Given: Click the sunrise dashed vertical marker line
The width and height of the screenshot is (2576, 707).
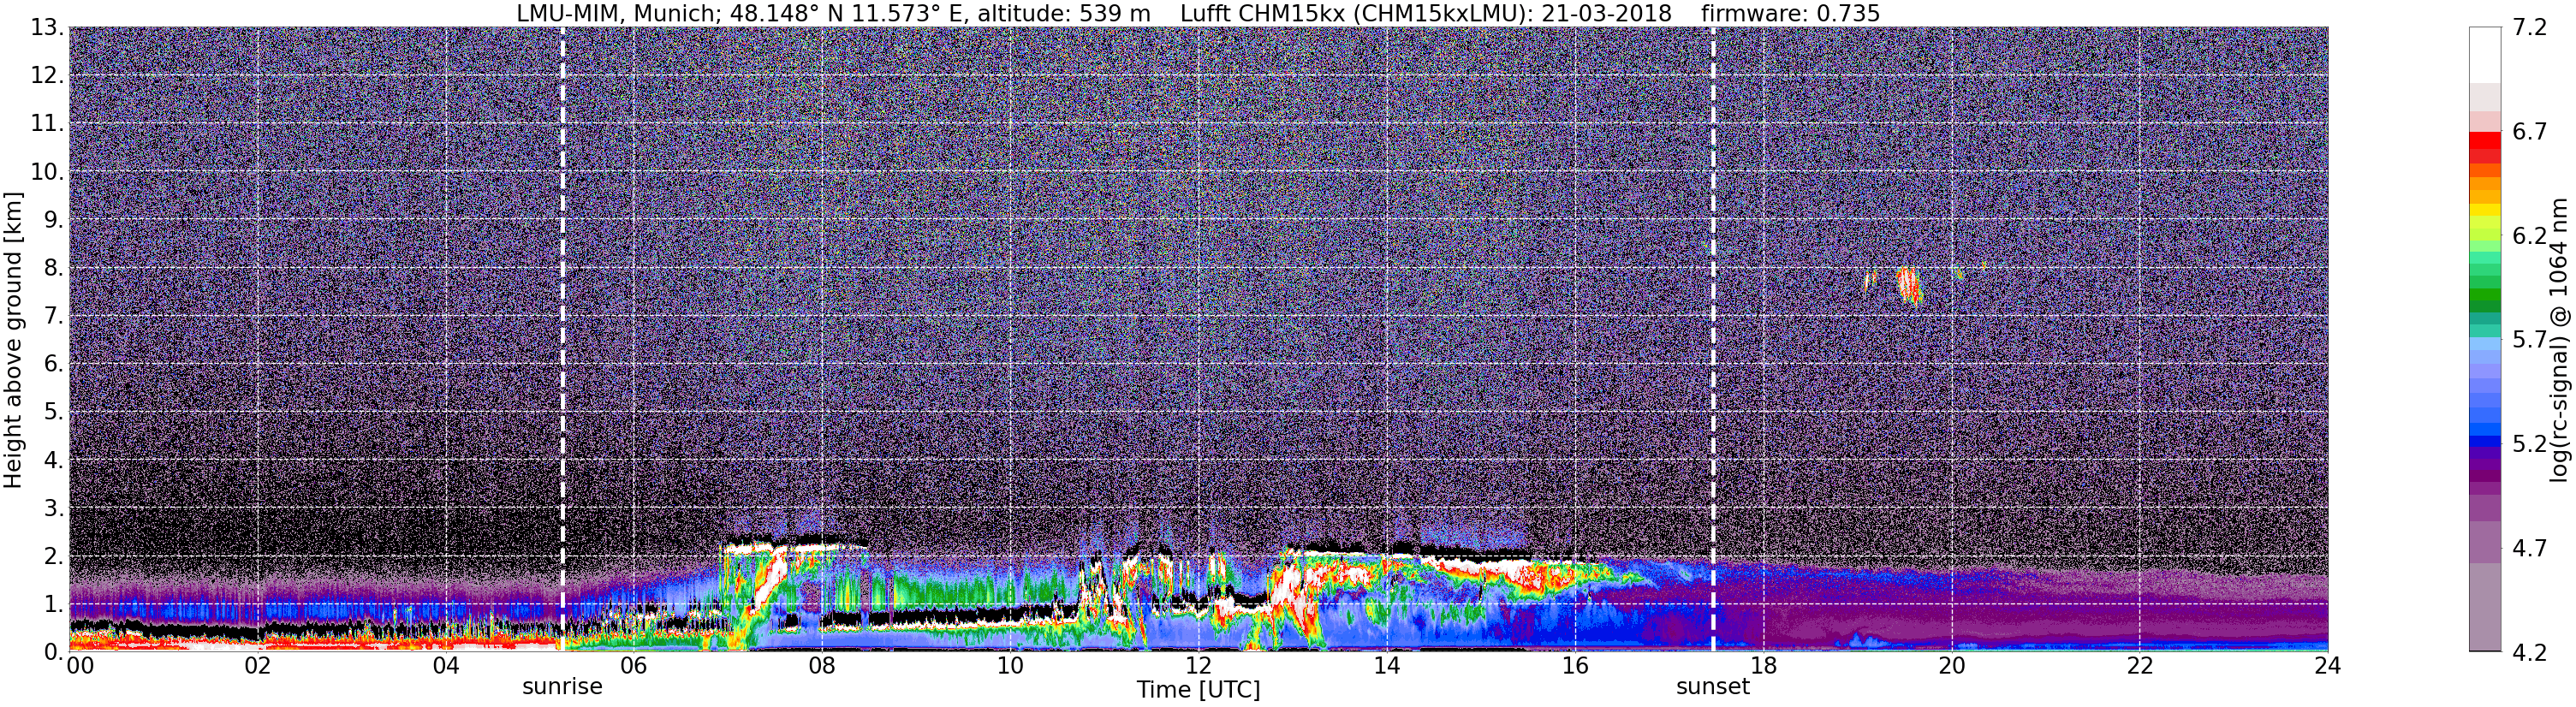Looking at the screenshot, I should point(562,340).
